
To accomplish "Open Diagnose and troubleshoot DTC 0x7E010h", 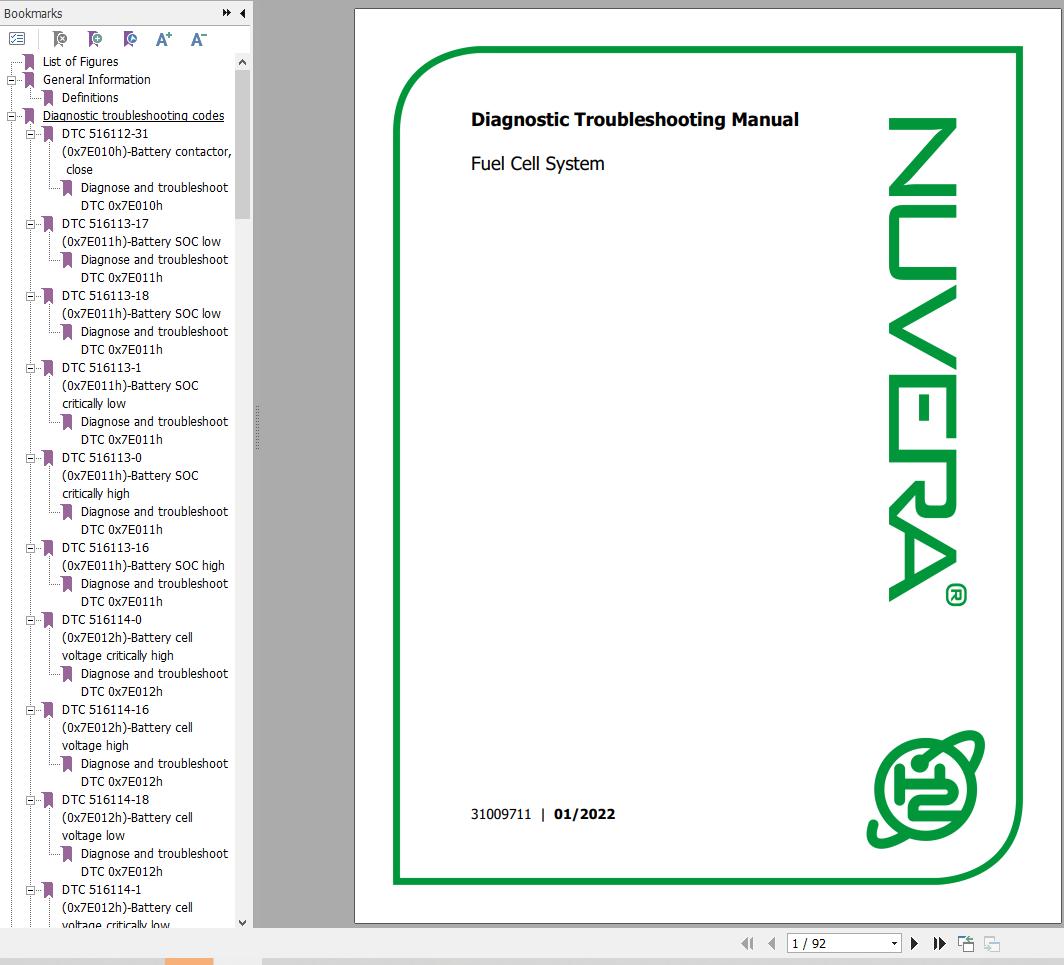I will (x=154, y=196).
